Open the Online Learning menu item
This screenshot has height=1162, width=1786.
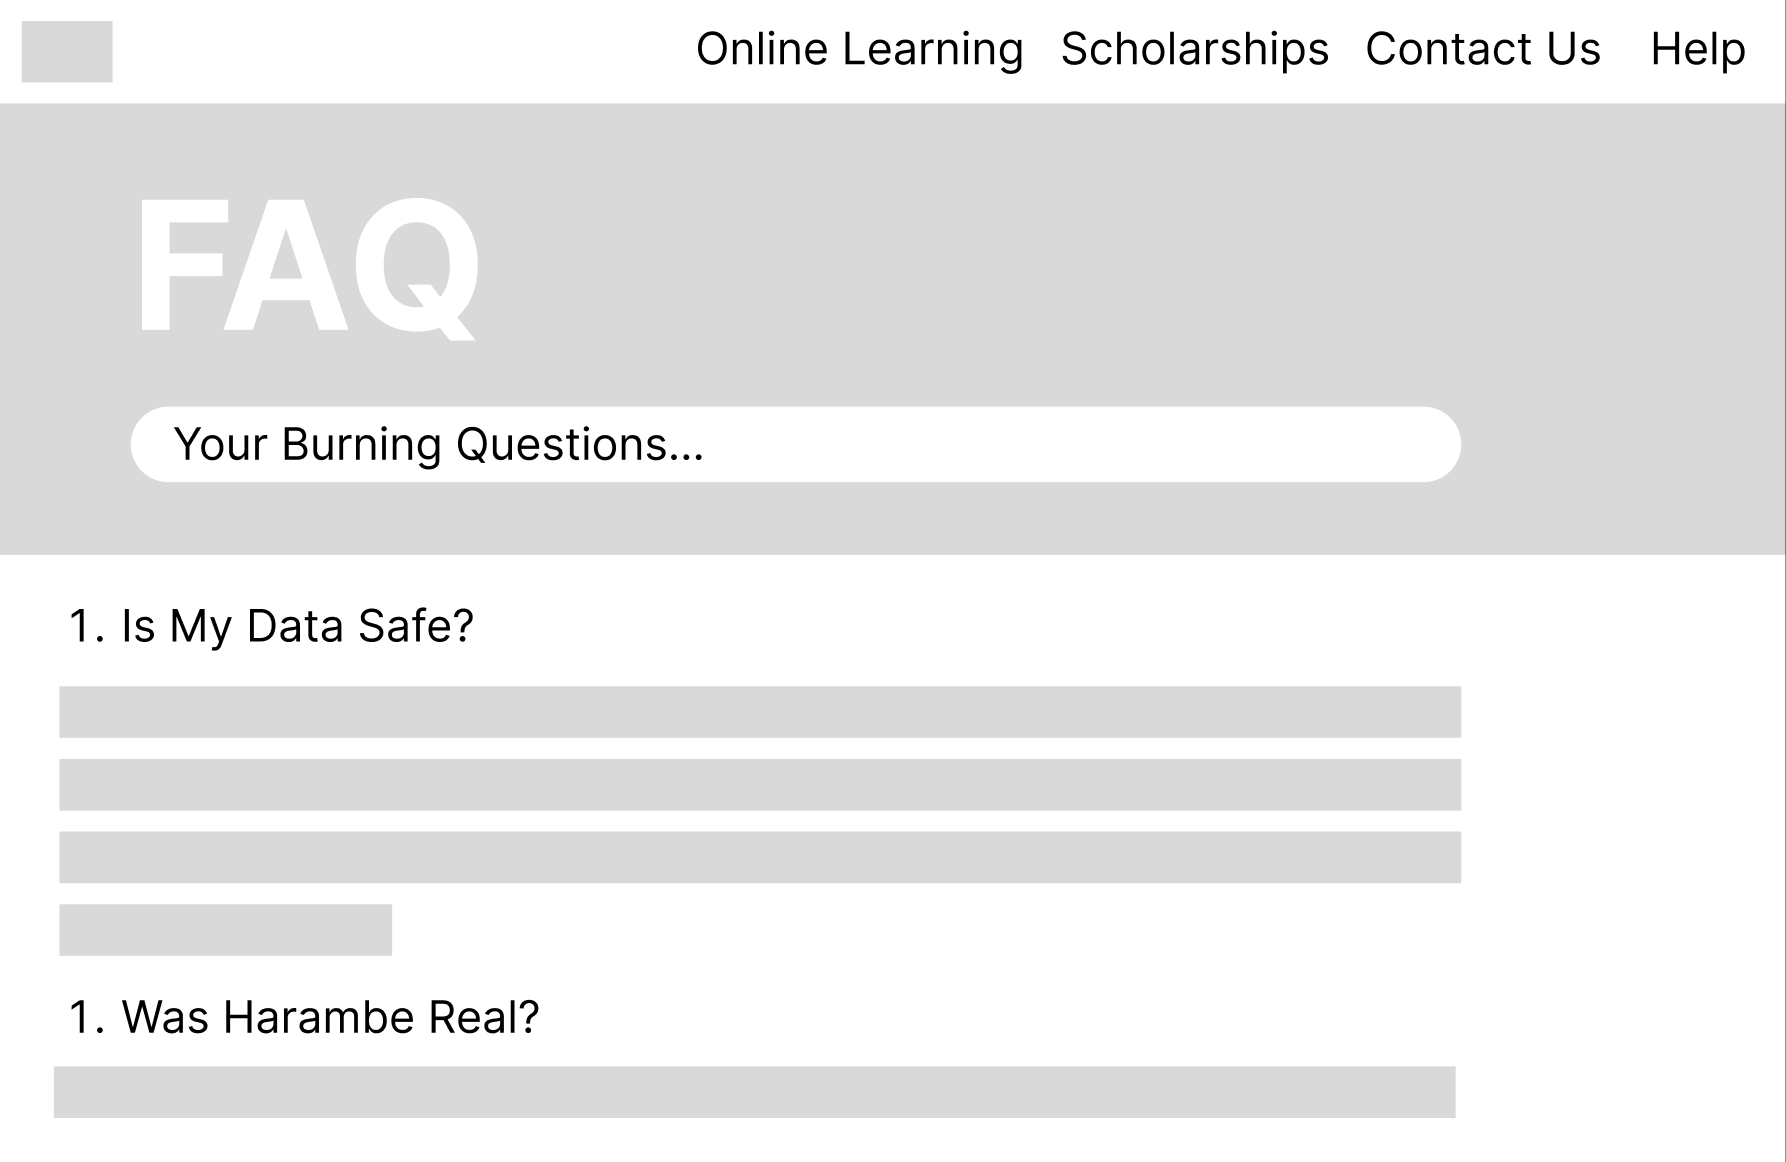(x=859, y=49)
